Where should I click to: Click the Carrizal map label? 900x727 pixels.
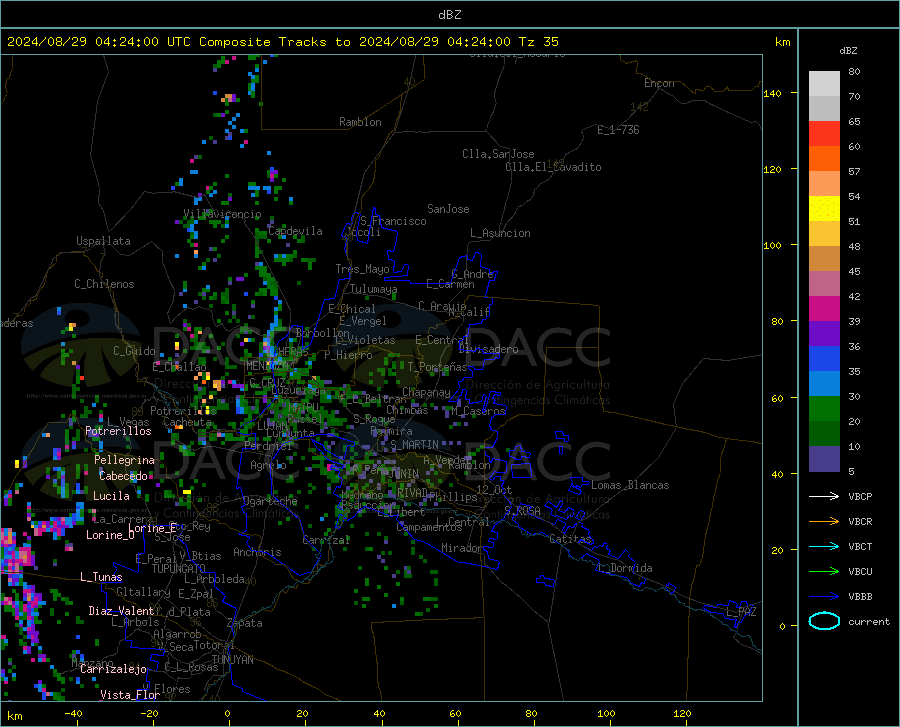point(326,540)
